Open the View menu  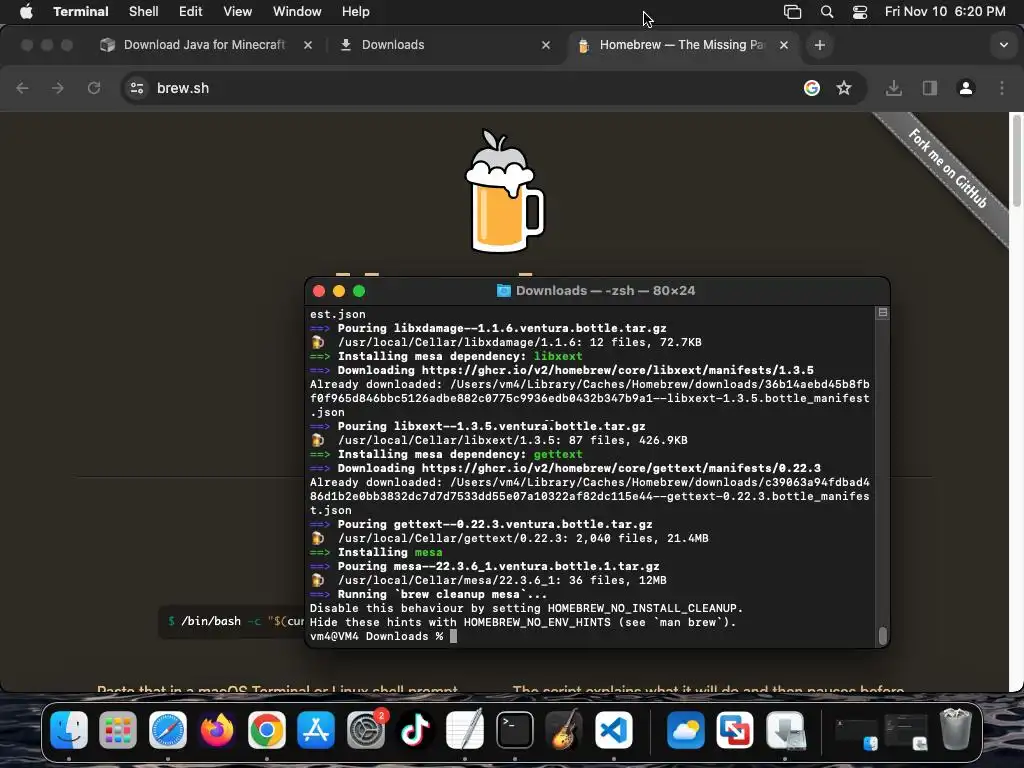238,11
